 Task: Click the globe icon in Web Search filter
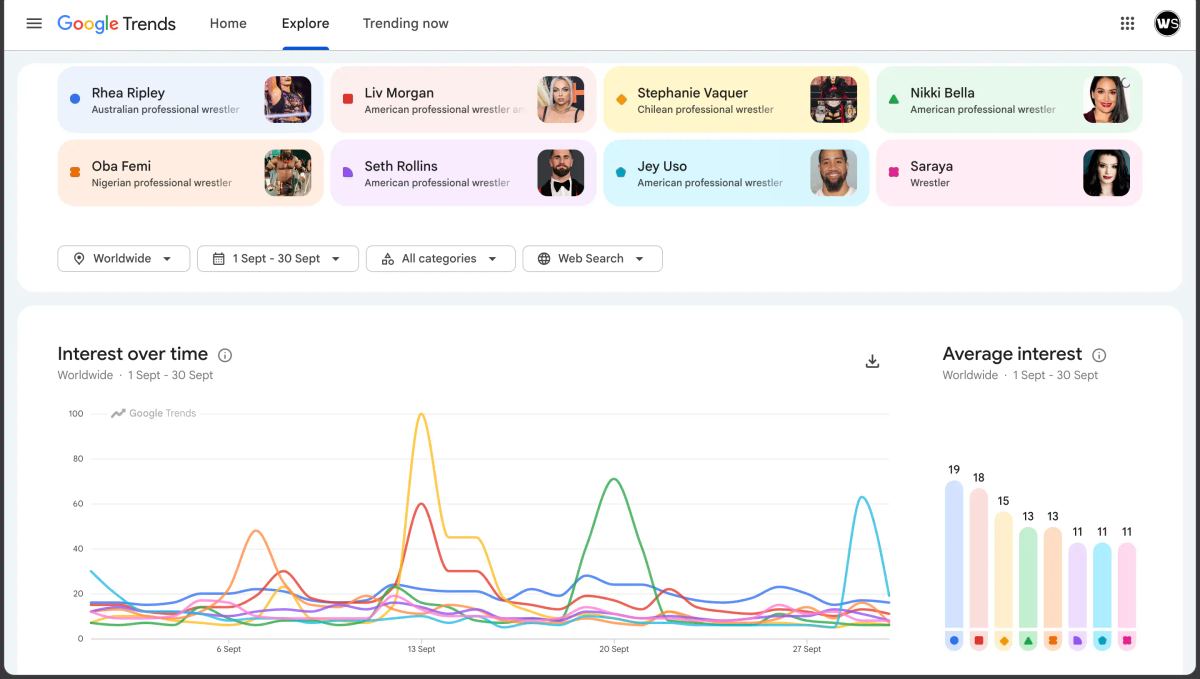point(544,258)
